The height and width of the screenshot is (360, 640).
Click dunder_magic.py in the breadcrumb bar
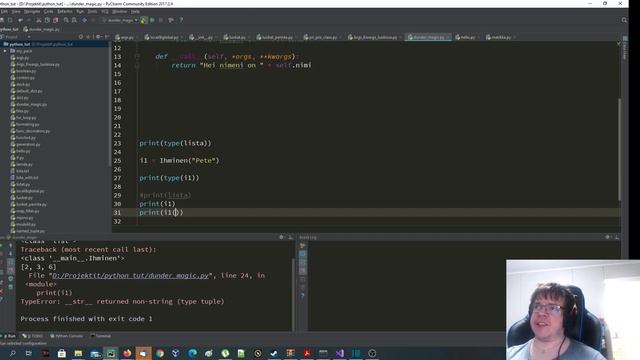(42, 29)
